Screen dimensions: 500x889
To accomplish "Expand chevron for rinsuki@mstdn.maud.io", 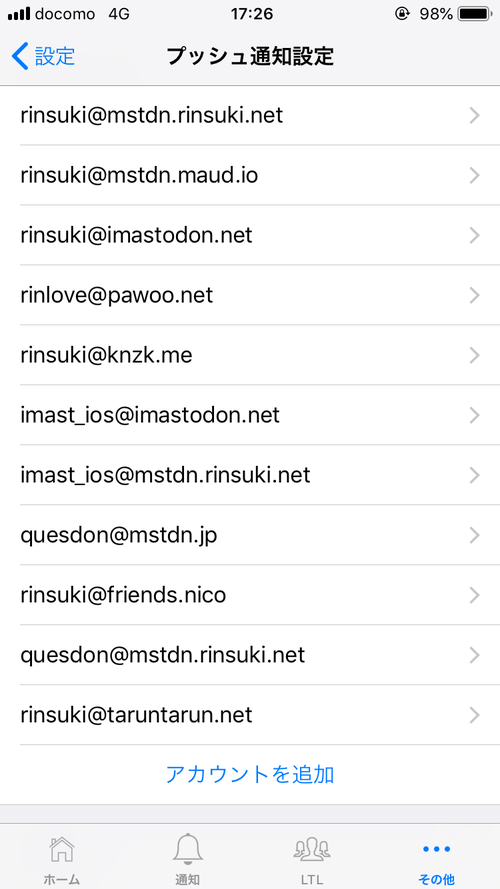I will tap(475, 176).
